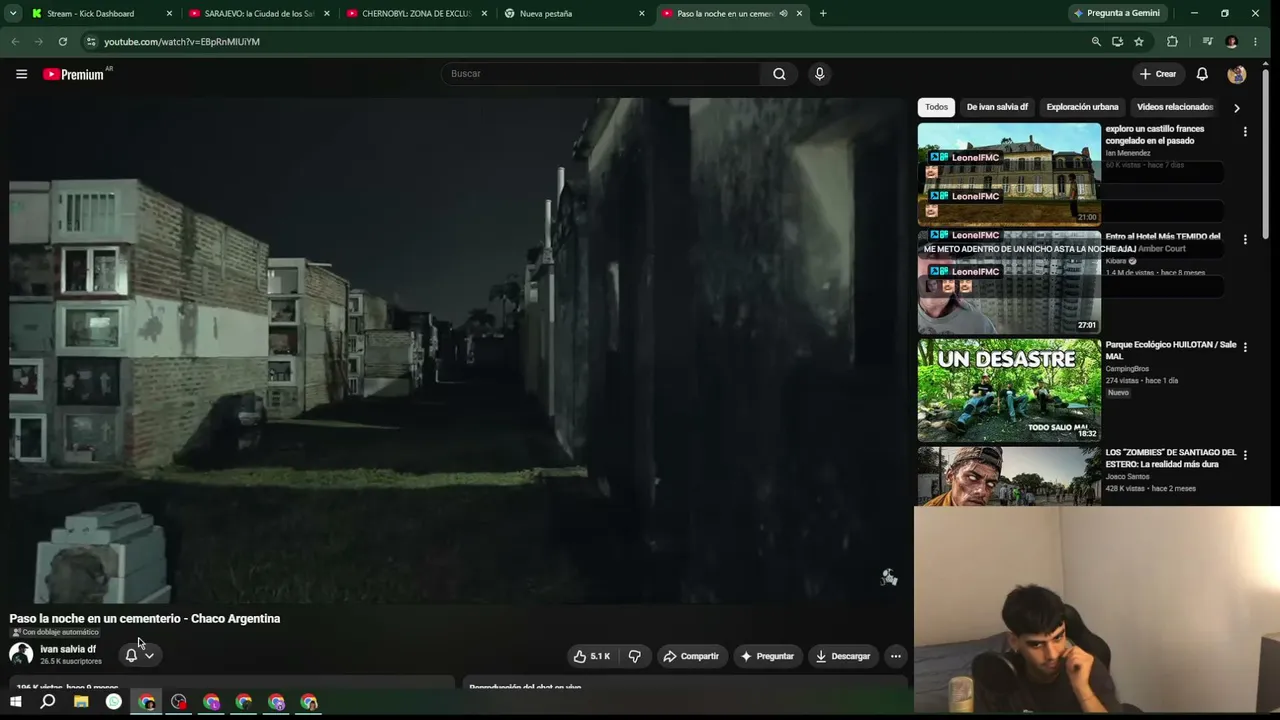Click the Compartir share button

click(x=691, y=656)
